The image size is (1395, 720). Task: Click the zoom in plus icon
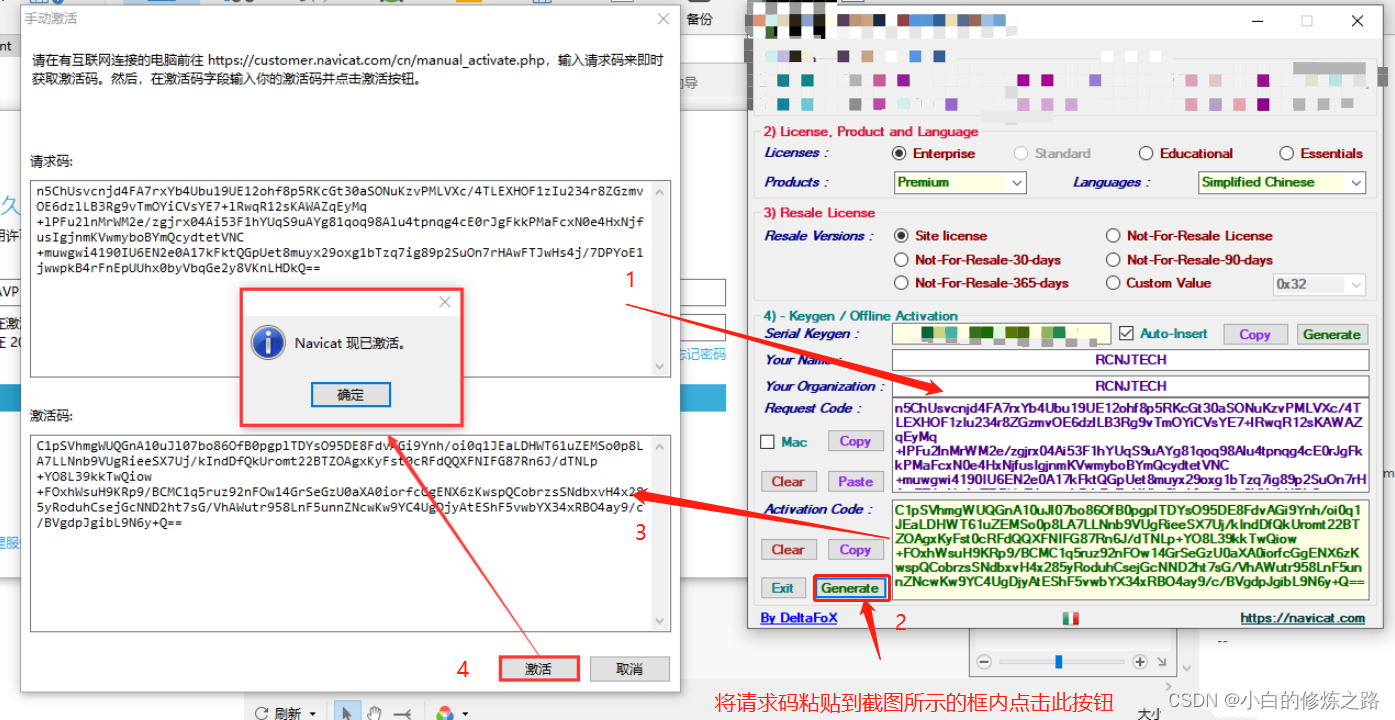click(x=1140, y=662)
